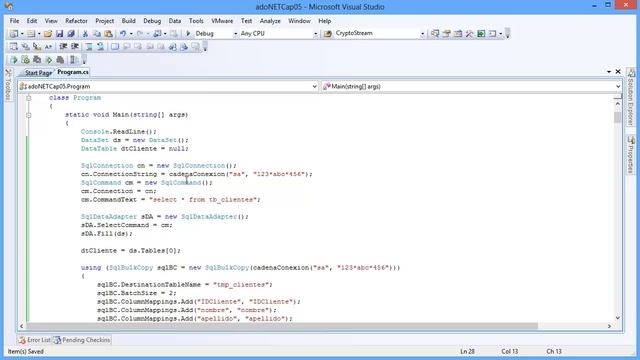The height and width of the screenshot is (360, 640).
Task: Open the File menu
Action: [14, 21]
